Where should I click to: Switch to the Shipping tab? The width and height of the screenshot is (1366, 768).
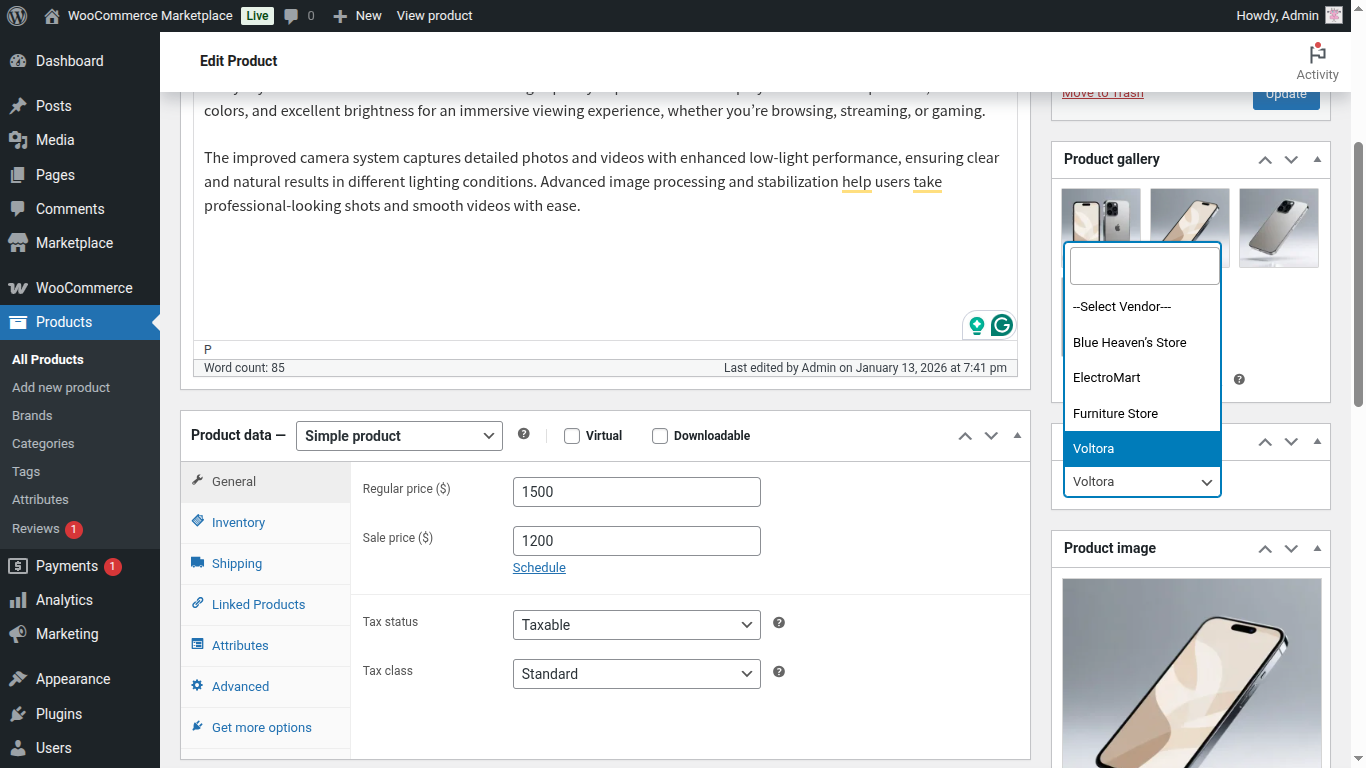click(x=236, y=563)
